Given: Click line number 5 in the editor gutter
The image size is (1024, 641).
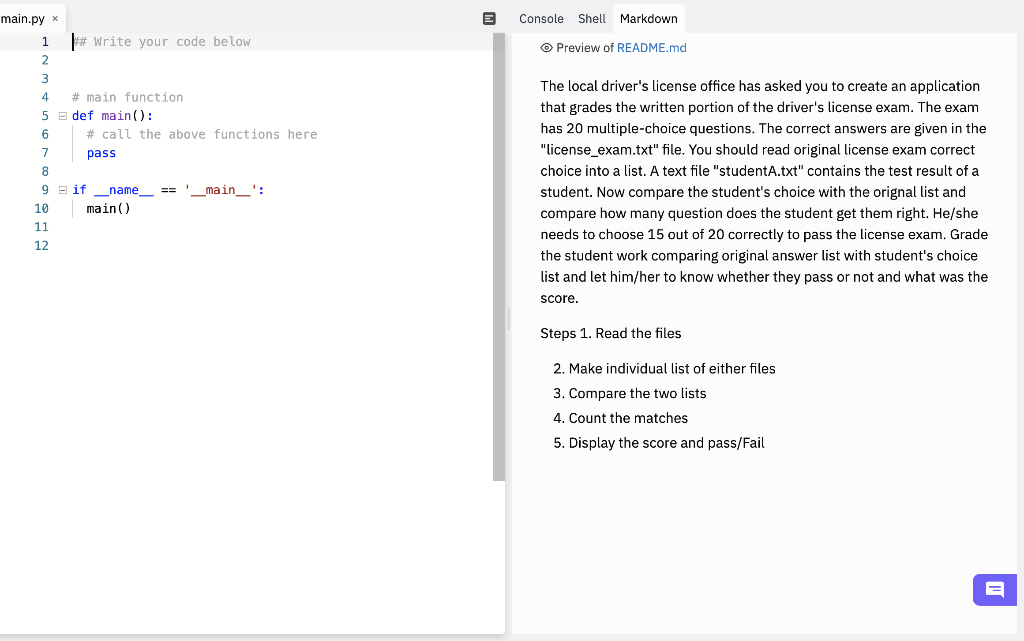Looking at the screenshot, I should coord(44,115).
